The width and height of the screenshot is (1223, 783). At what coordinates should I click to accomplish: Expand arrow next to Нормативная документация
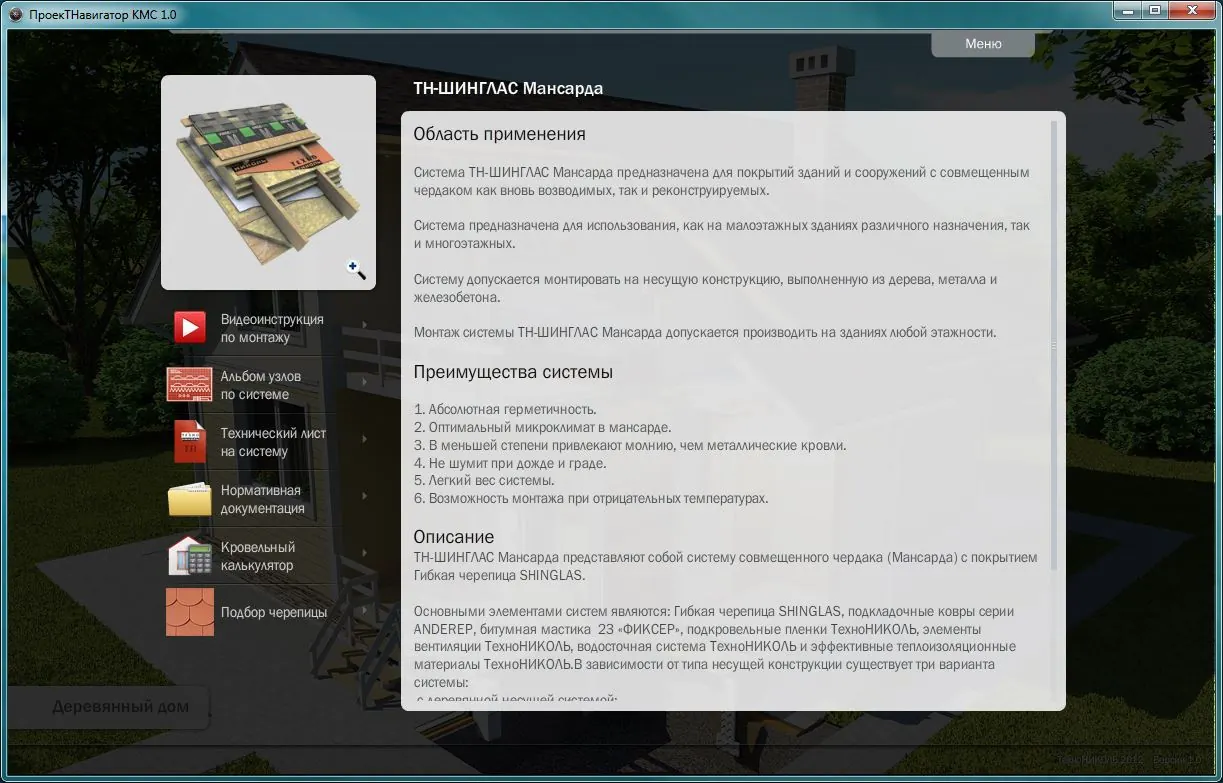click(364, 496)
